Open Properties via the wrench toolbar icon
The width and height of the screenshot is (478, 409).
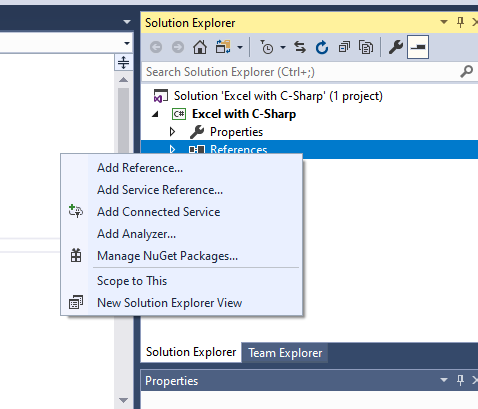point(396,47)
